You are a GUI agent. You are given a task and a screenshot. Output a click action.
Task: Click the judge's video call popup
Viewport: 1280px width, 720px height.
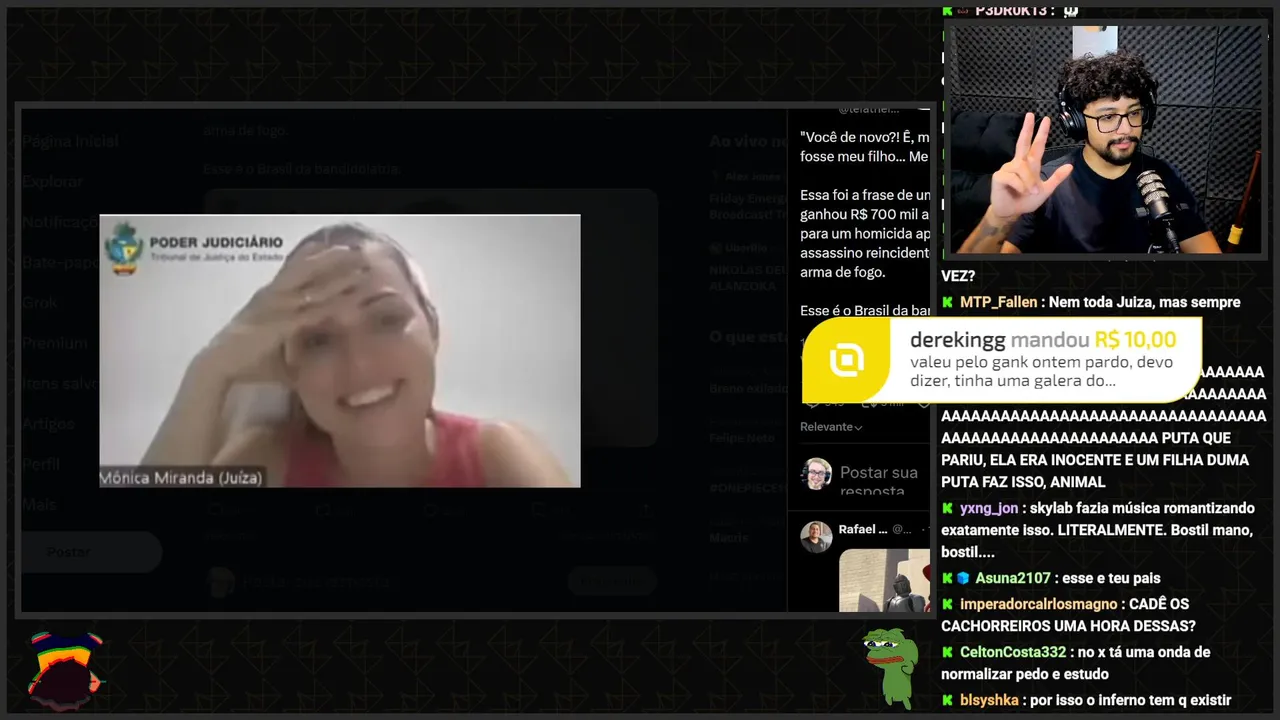[340, 351]
